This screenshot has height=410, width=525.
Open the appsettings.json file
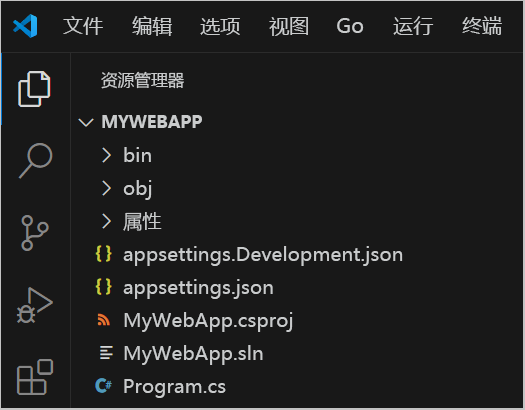coord(198,288)
